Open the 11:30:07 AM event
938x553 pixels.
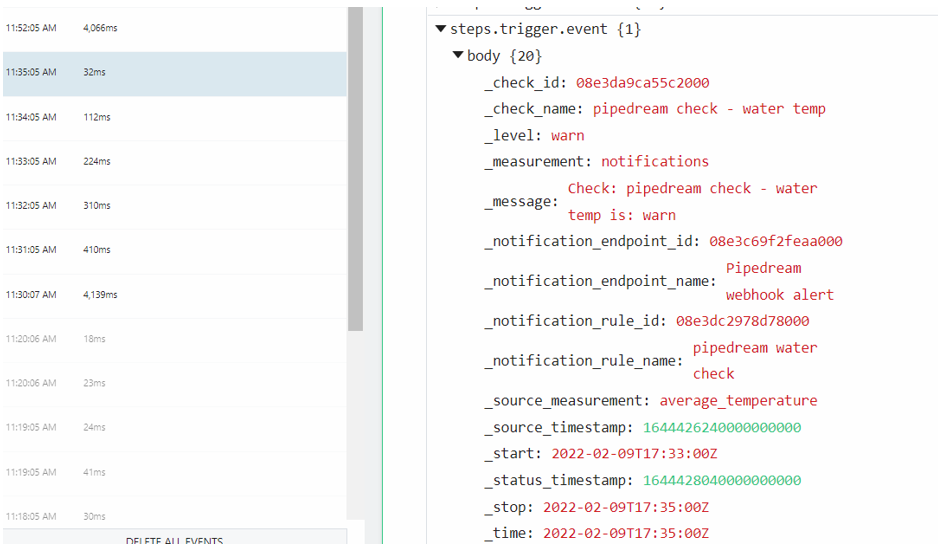point(175,296)
